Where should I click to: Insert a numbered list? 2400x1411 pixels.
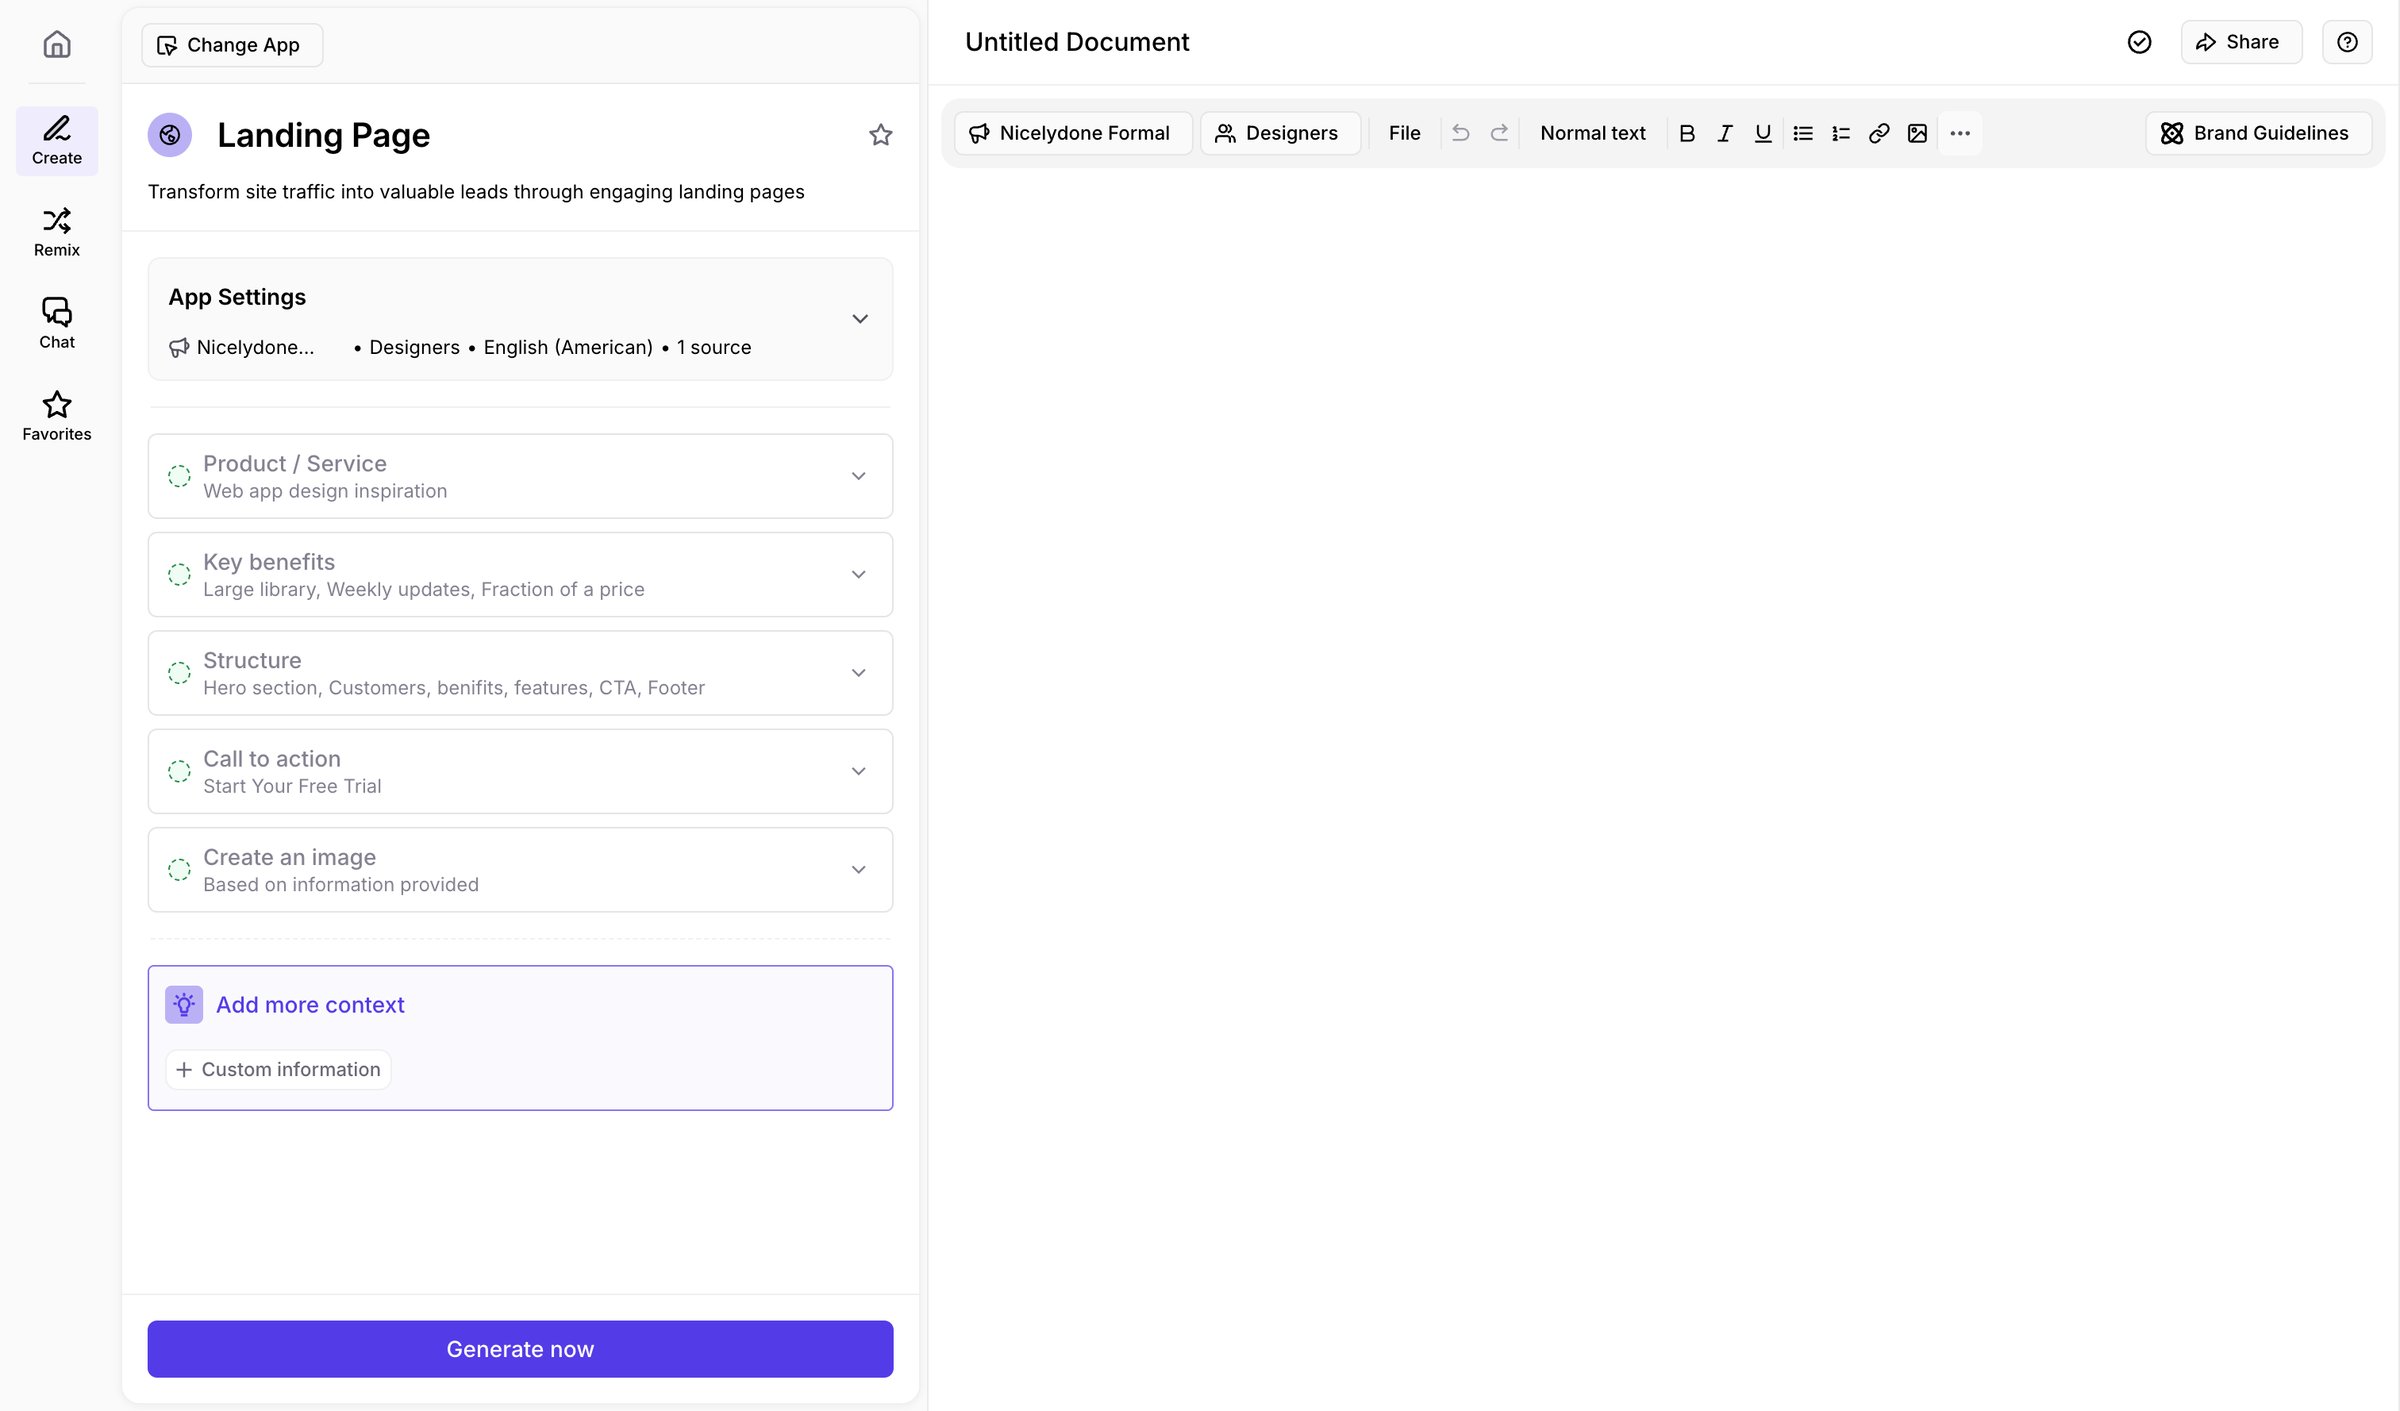(x=1841, y=133)
